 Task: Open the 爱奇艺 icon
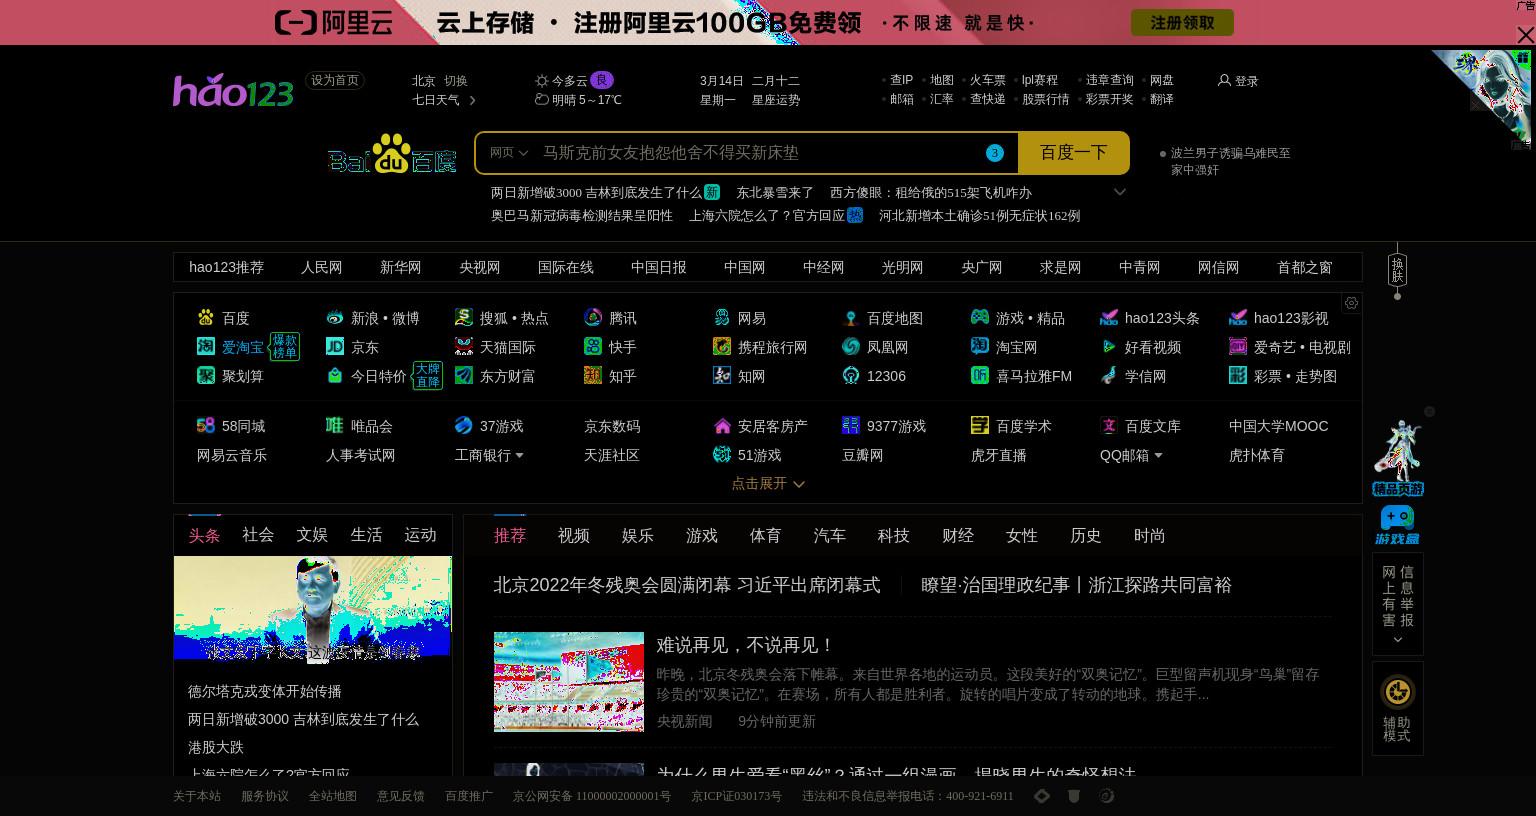click(1238, 347)
